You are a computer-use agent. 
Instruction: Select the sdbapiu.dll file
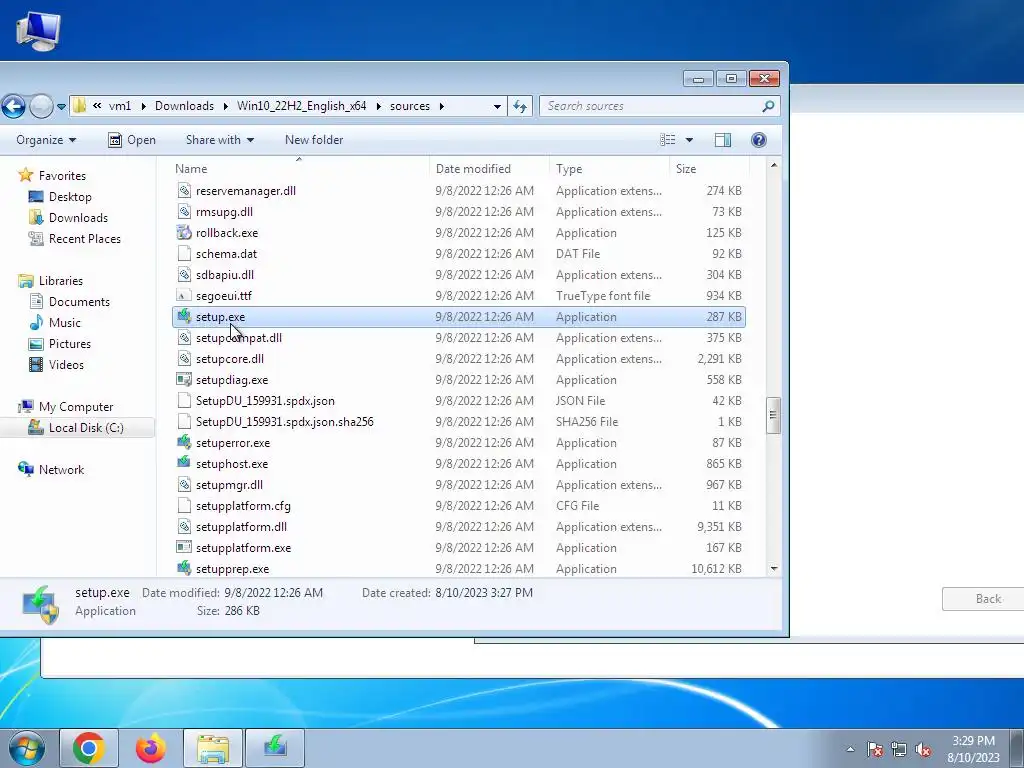(x=225, y=274)
